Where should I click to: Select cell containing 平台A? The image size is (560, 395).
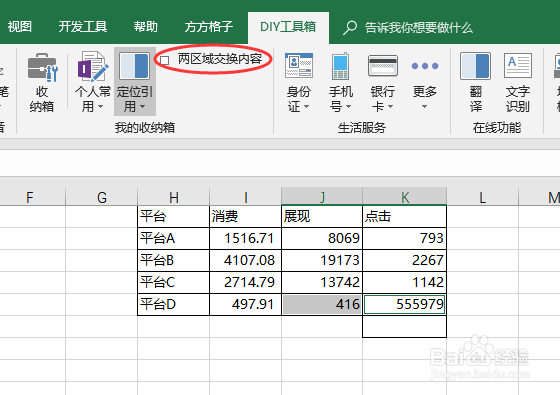(x=174, y=238)
